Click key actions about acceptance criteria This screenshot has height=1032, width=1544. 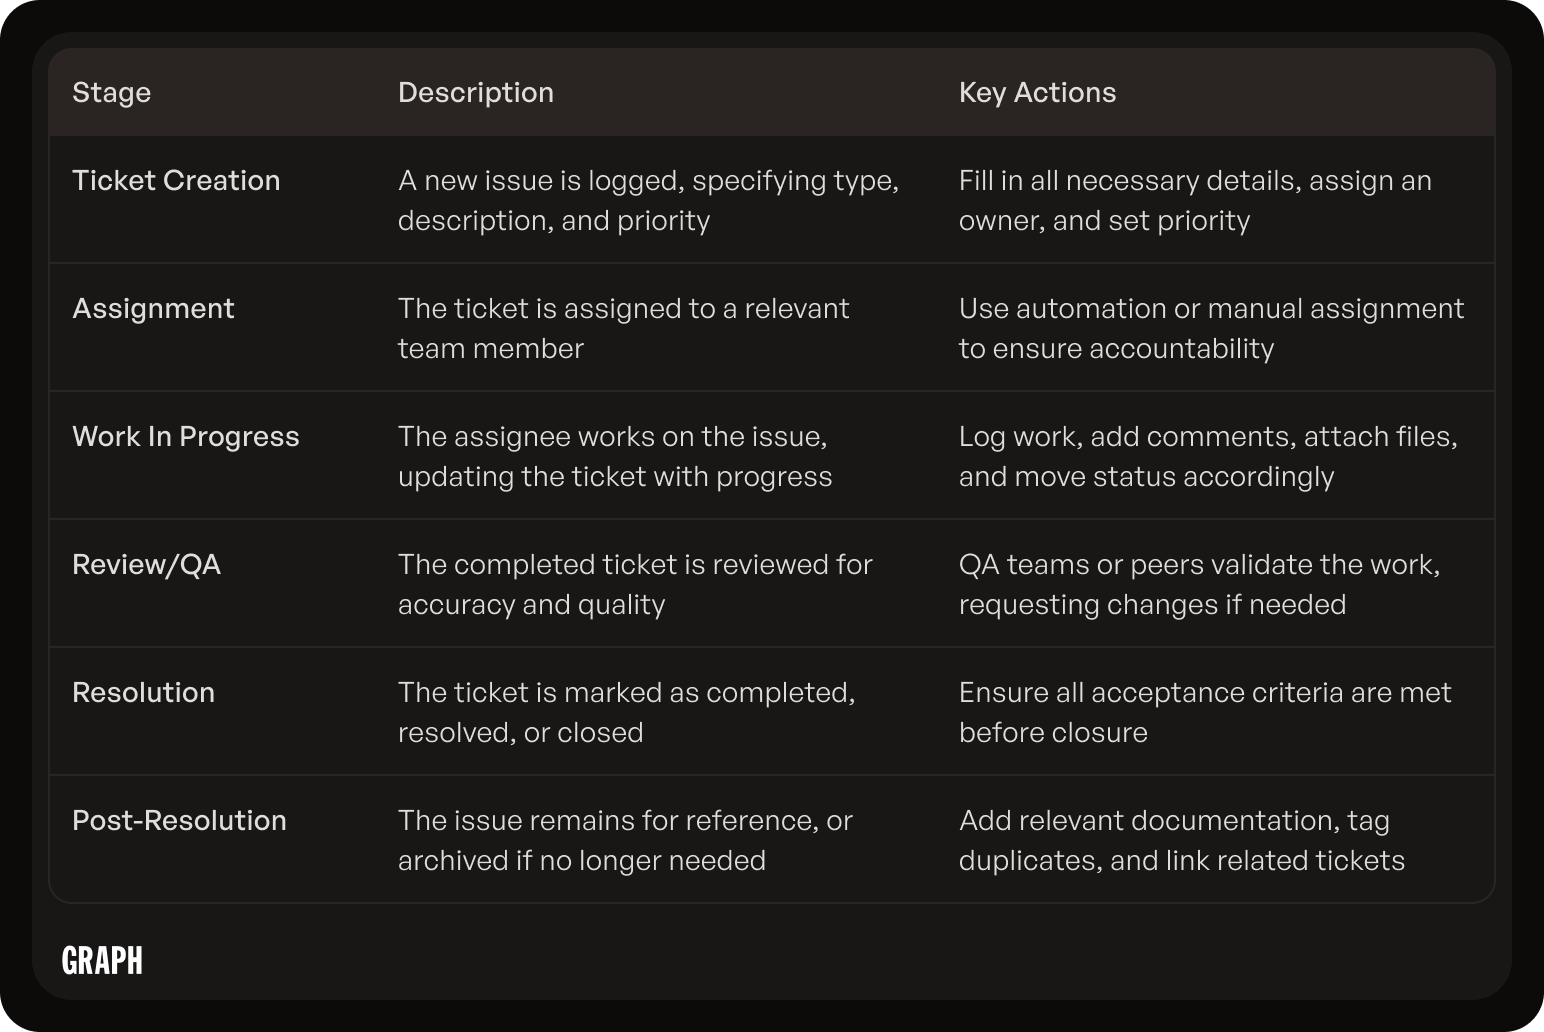pyautogui.click(x=1205, y=712)
